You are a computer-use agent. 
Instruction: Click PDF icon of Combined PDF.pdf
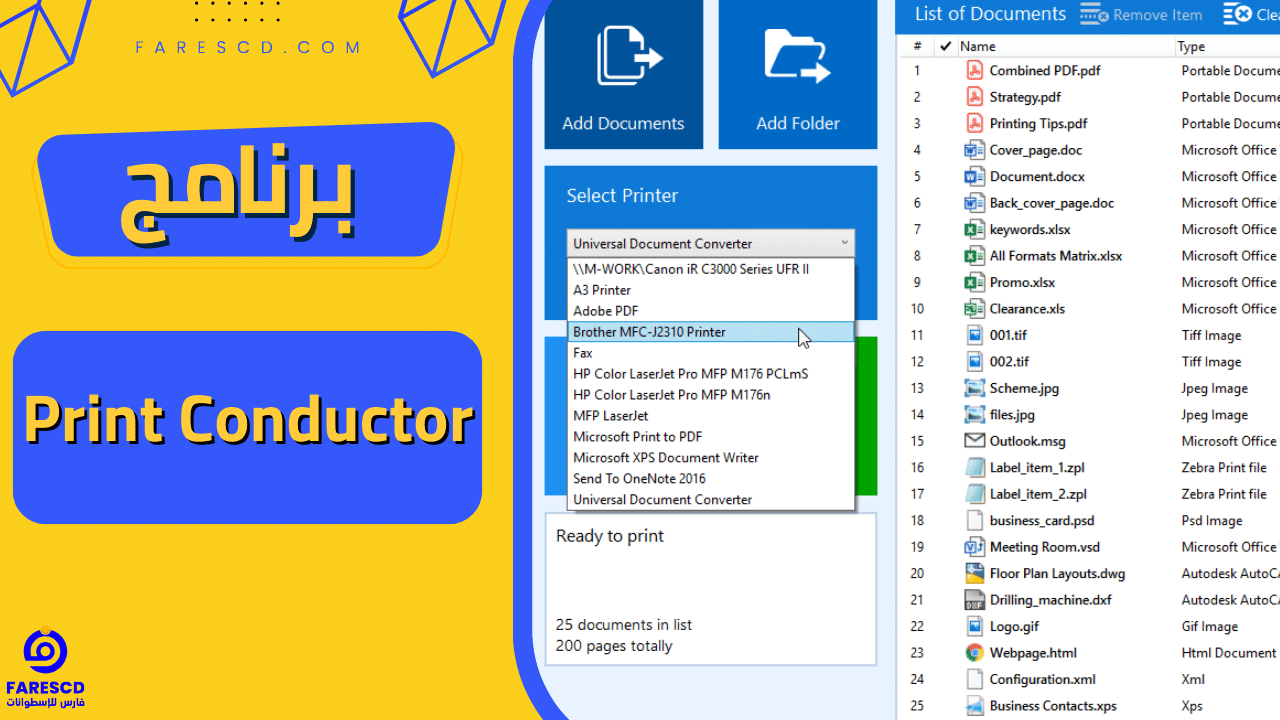975,71
